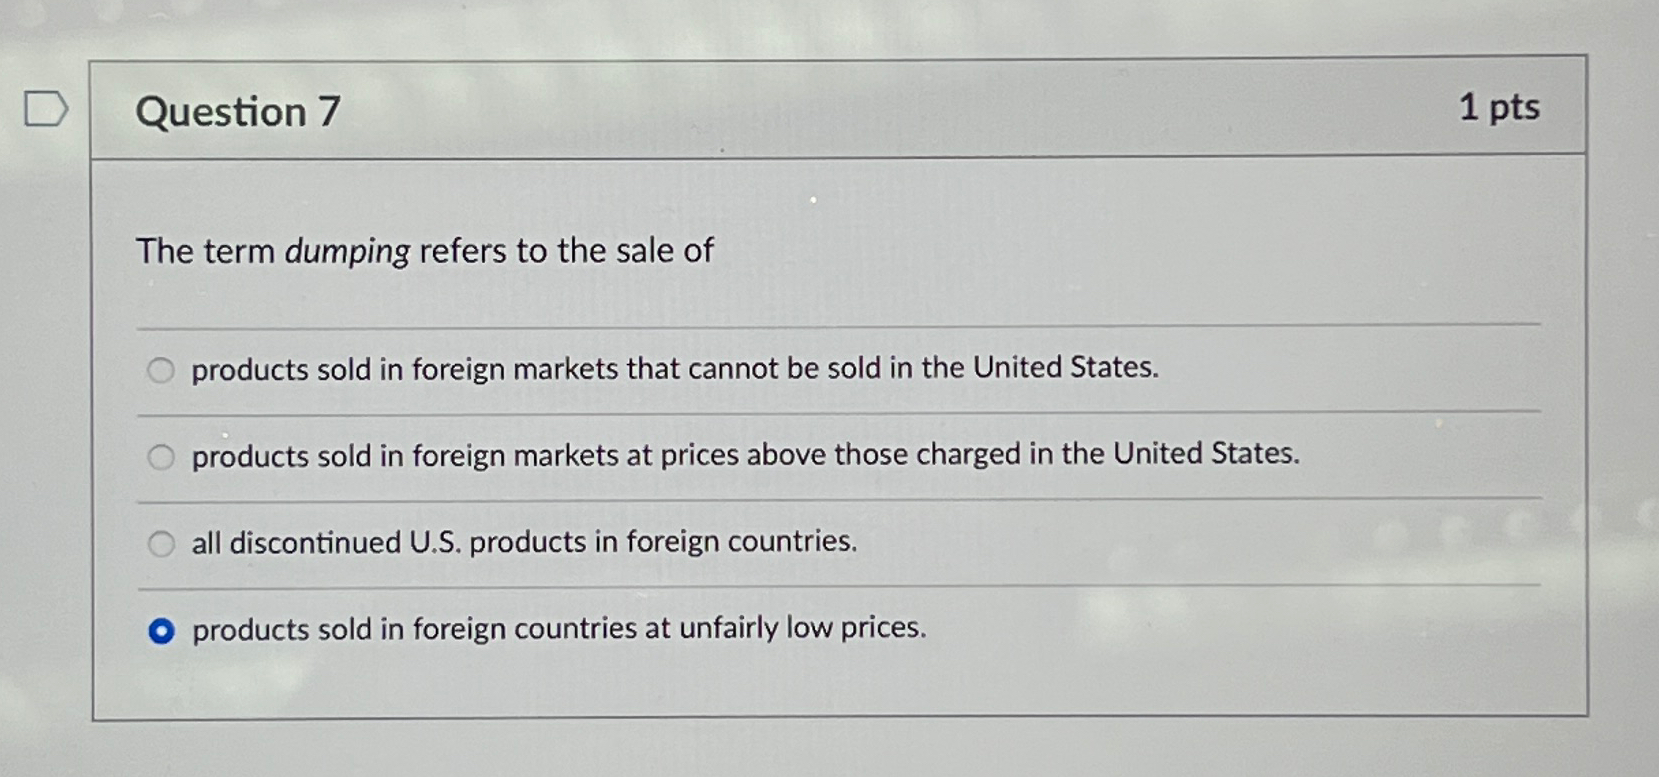Click the flag marker outside the question panel
This screenshot has width=1659, height=777.
click(x=47, y=109)
